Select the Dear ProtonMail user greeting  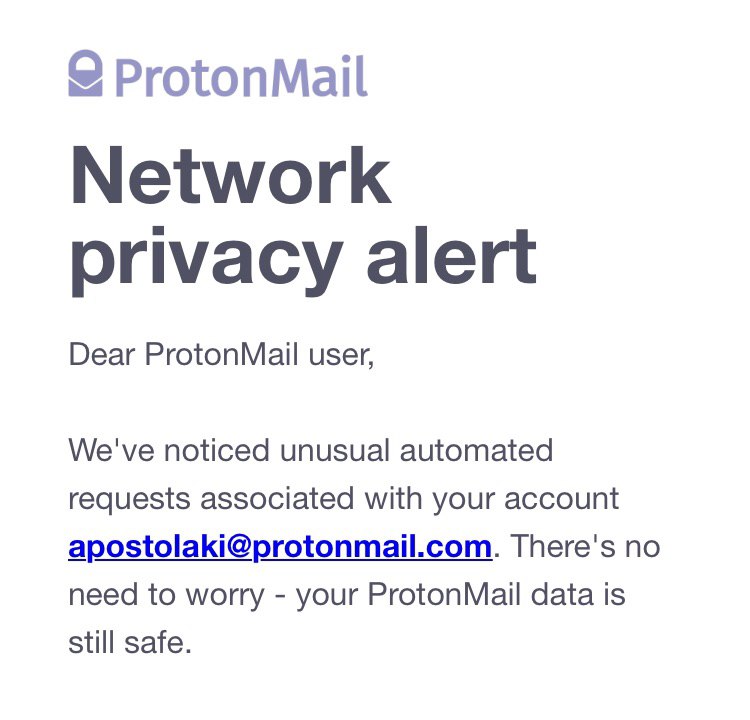coord(221,354)
